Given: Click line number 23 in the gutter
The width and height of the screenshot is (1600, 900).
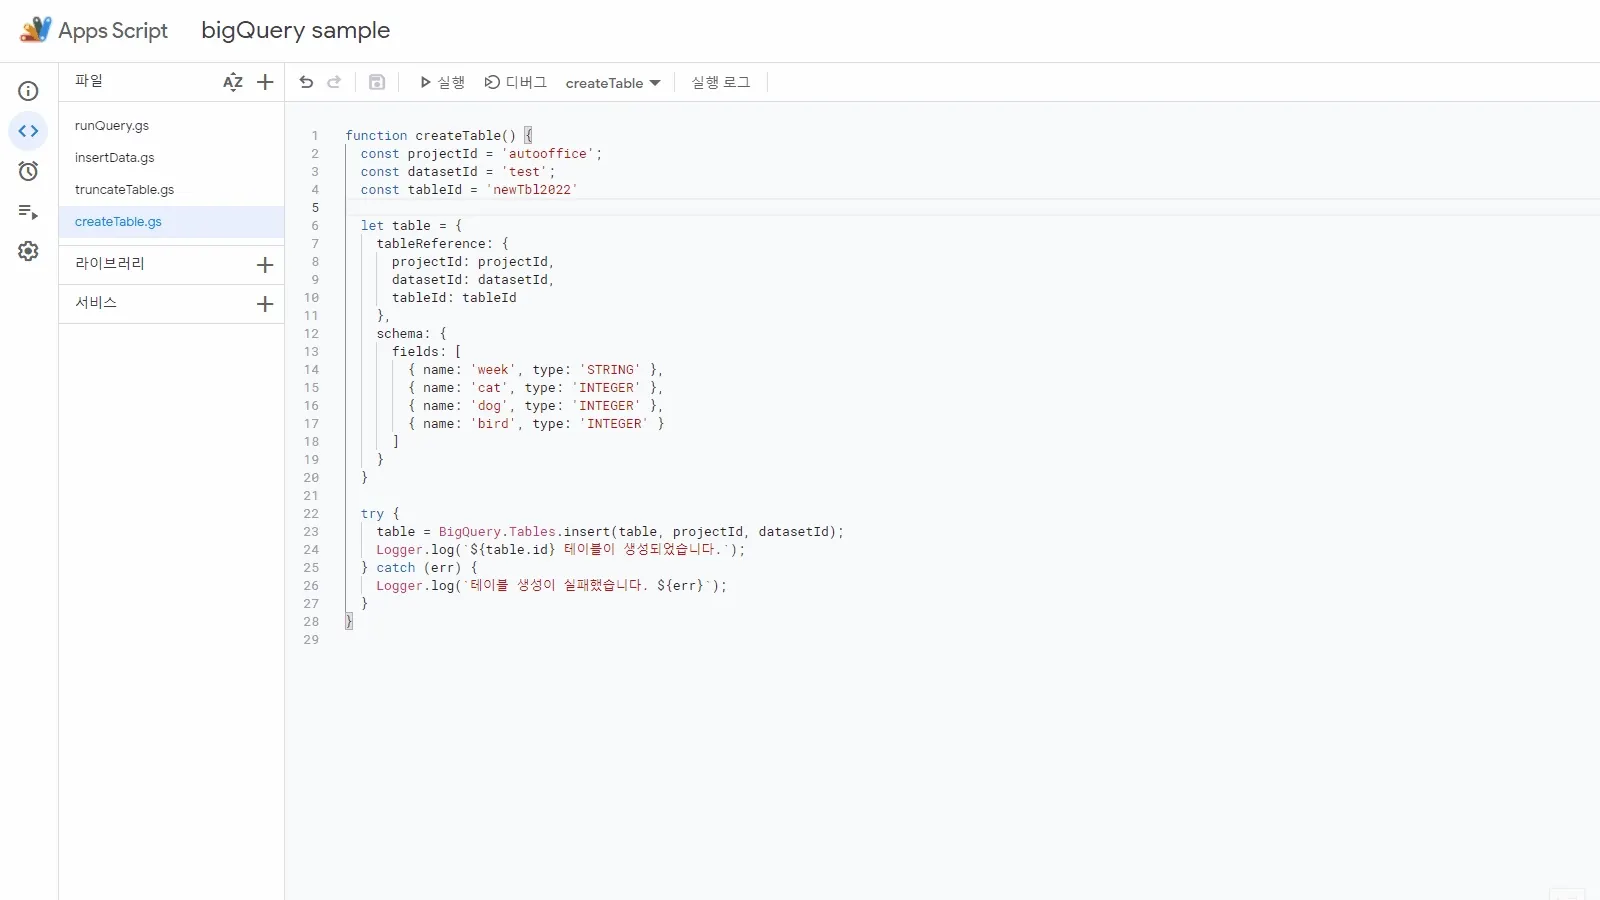Looking at the screenshot, I should point(311,532).
